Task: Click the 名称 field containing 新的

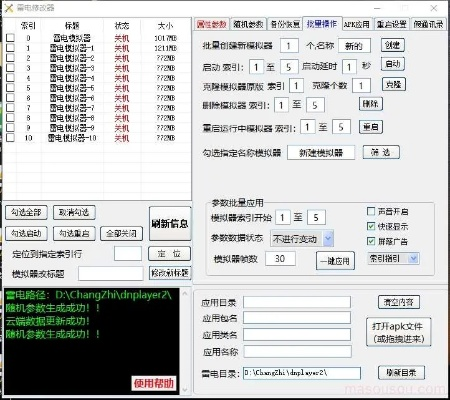Action: click(x=354, y=45)
